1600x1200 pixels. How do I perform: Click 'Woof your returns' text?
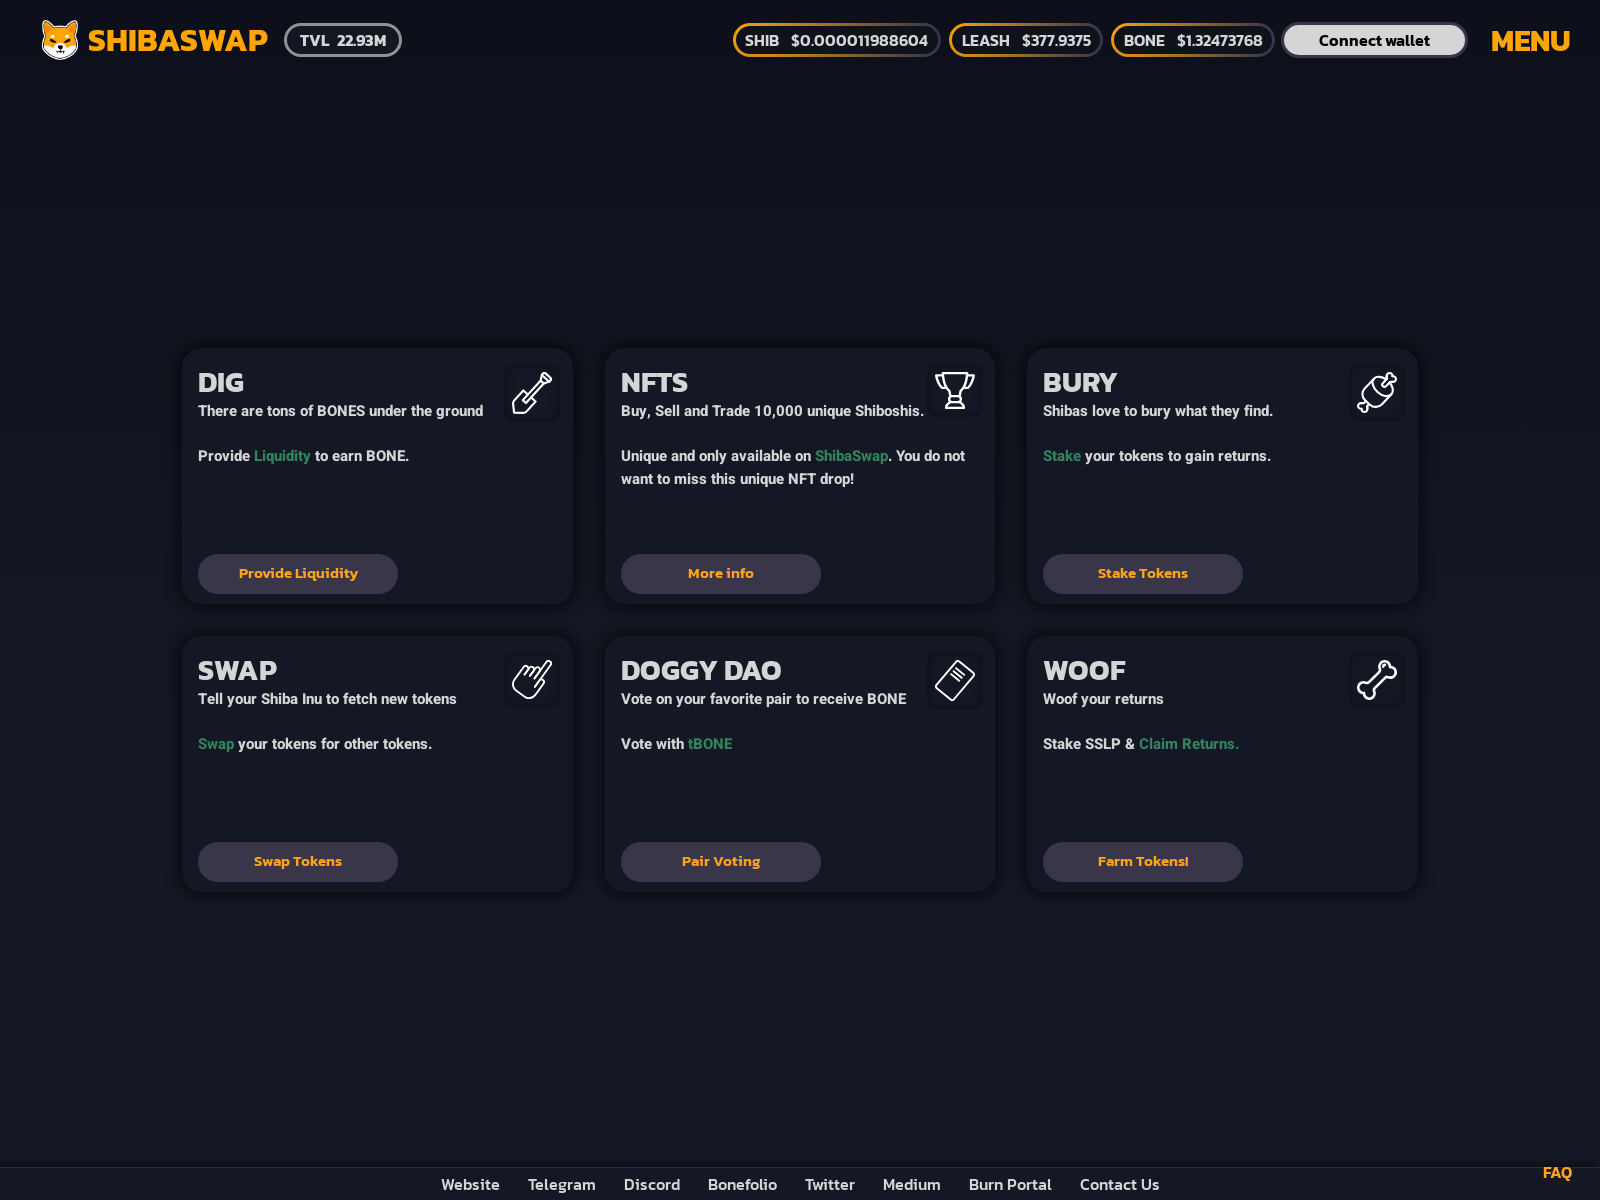point(1103,699)
